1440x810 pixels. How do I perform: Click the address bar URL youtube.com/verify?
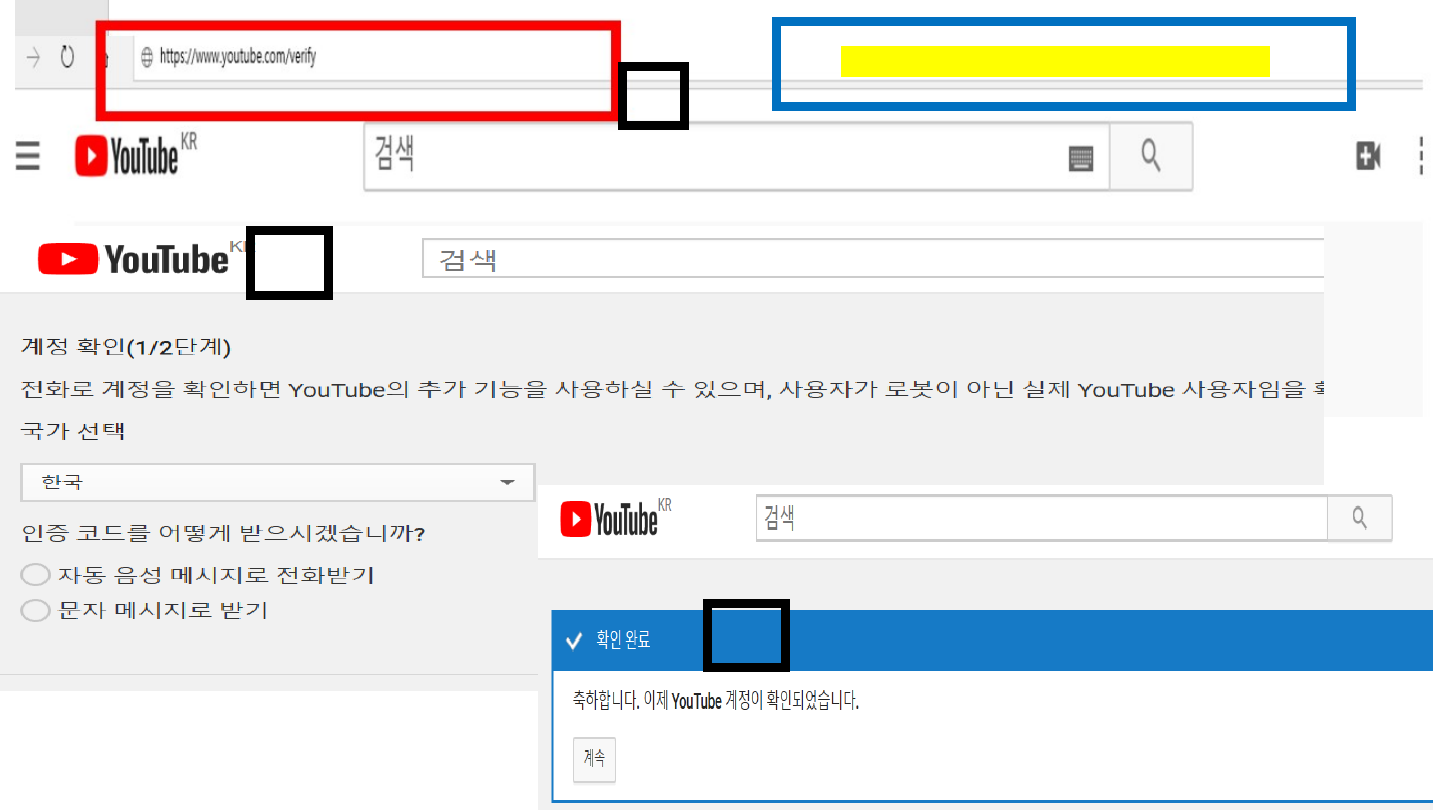coord(238,58)
